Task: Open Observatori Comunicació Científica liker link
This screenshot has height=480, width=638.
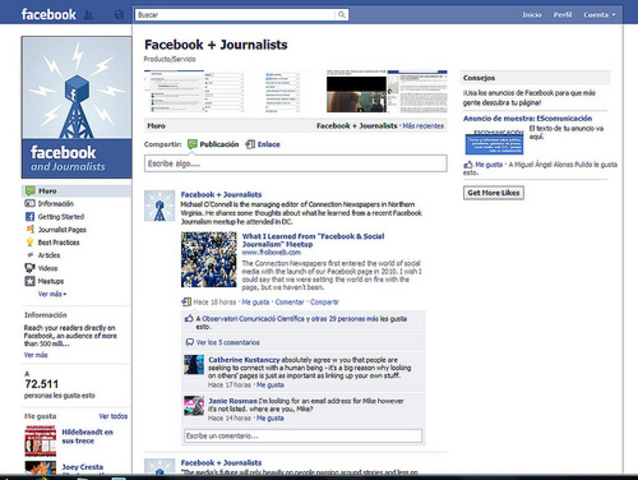Action: (x=252, y=319)
